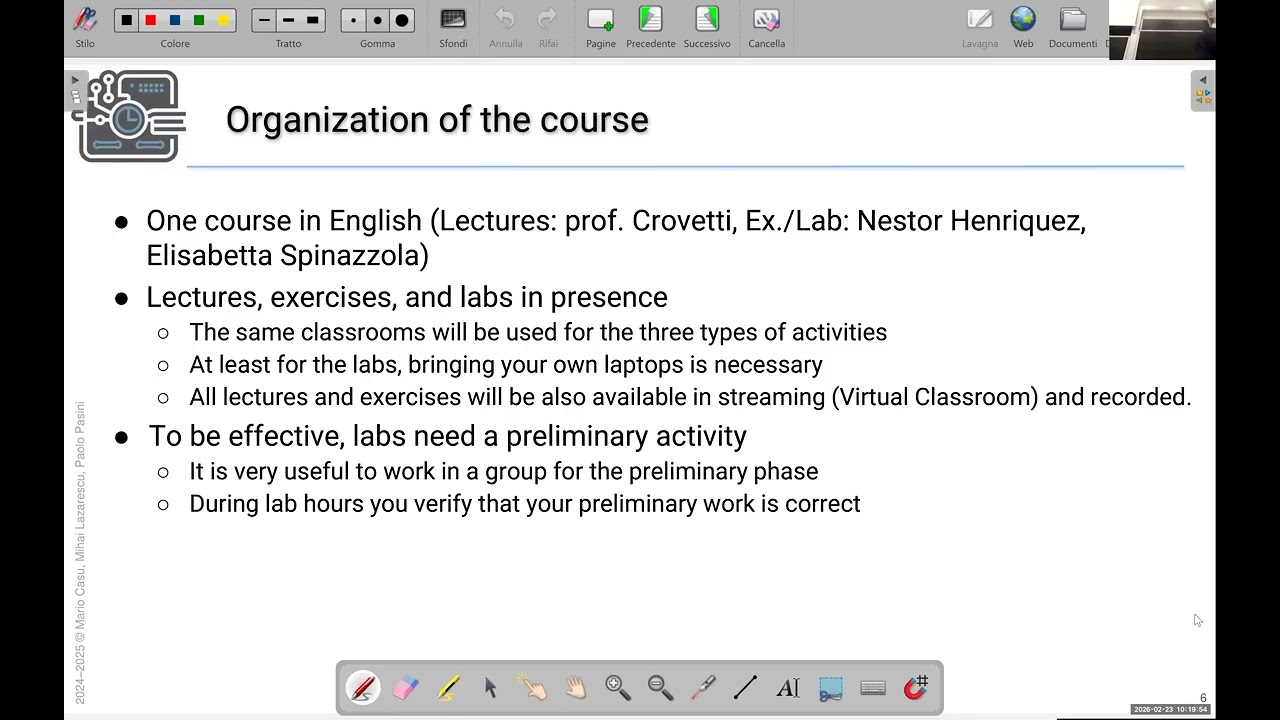Screen dimensions: 1280x720
Task: Select the Zoom out tool
Action: point(660,688)
